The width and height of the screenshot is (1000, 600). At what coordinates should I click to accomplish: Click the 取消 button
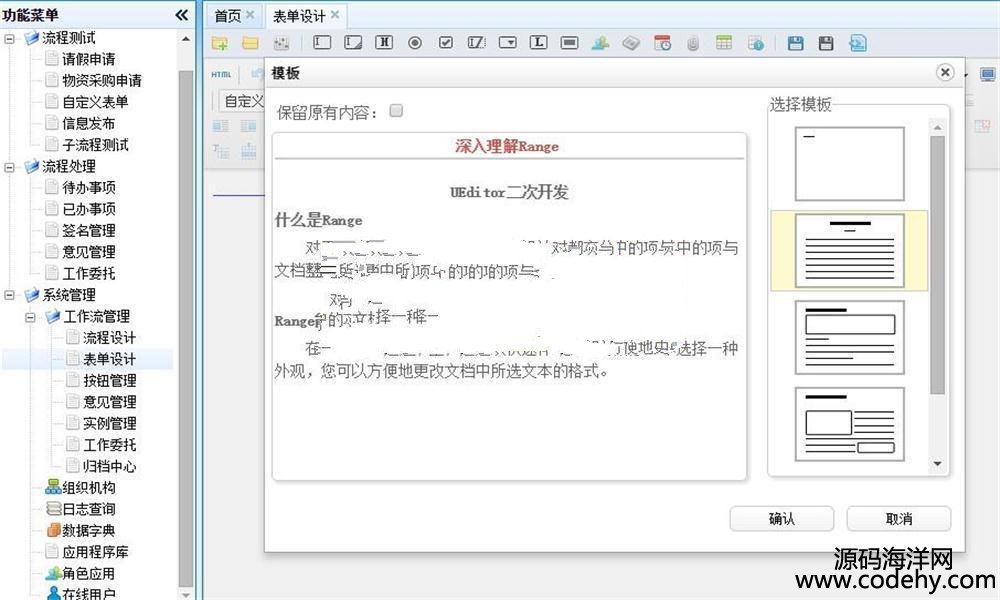pyautogui.click(x=898, y=519)
